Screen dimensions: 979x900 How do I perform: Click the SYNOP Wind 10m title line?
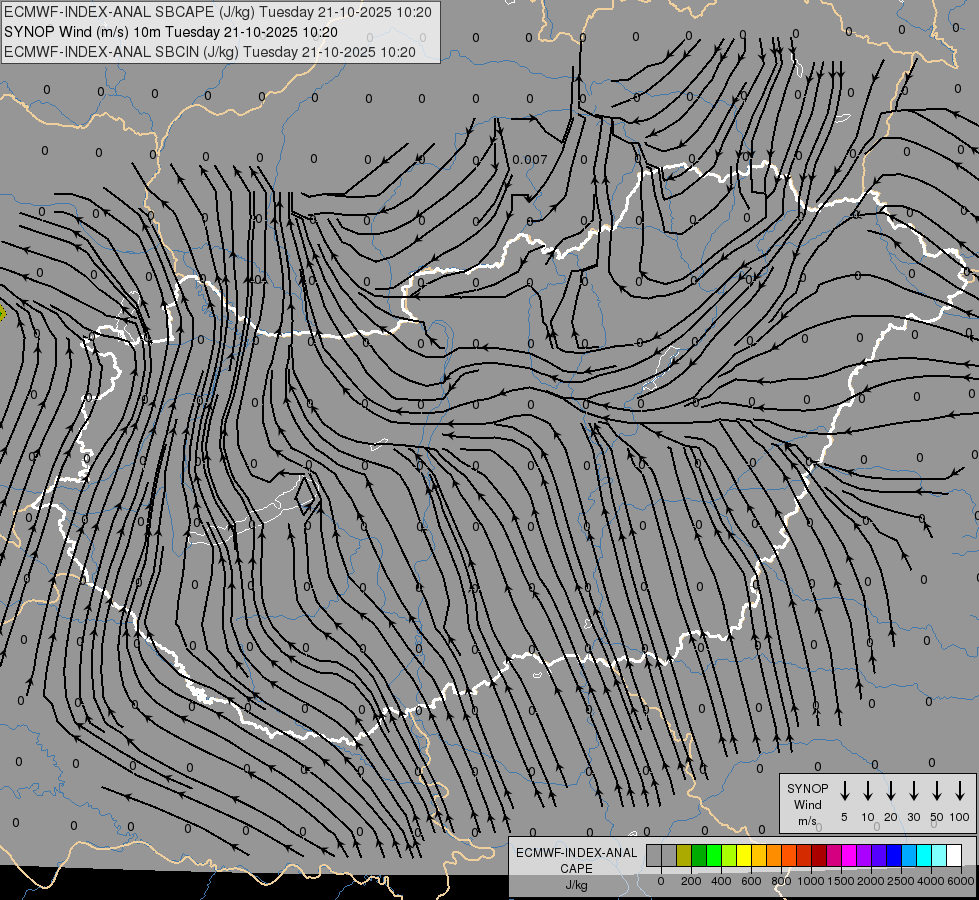click(x=170, y=32)
